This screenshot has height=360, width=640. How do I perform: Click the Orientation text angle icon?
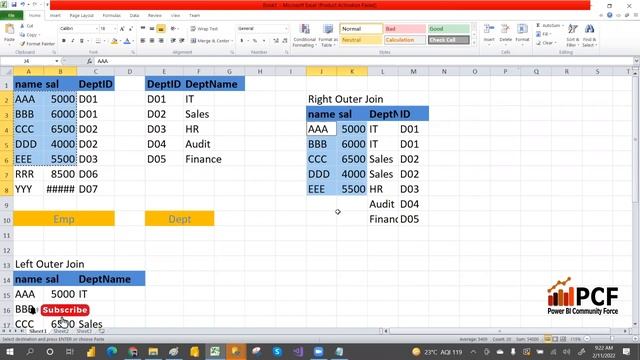174,29
